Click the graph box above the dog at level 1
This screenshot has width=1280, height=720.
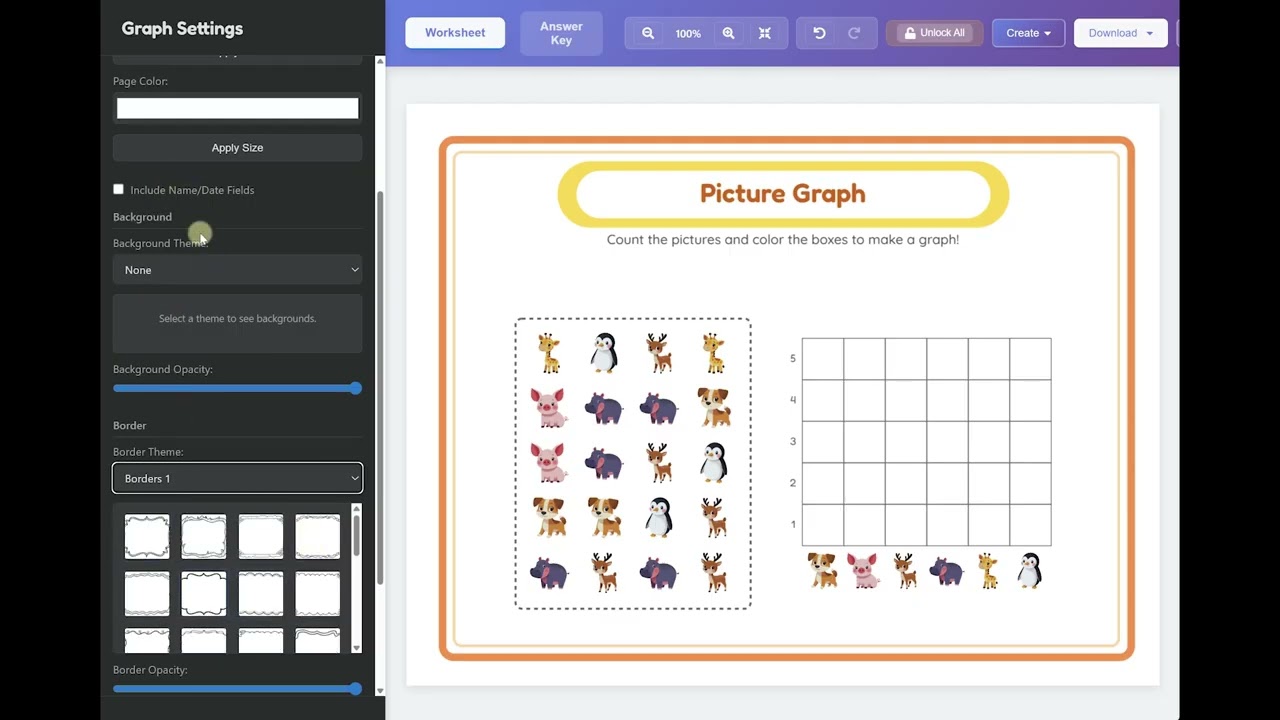pos(822,525)
